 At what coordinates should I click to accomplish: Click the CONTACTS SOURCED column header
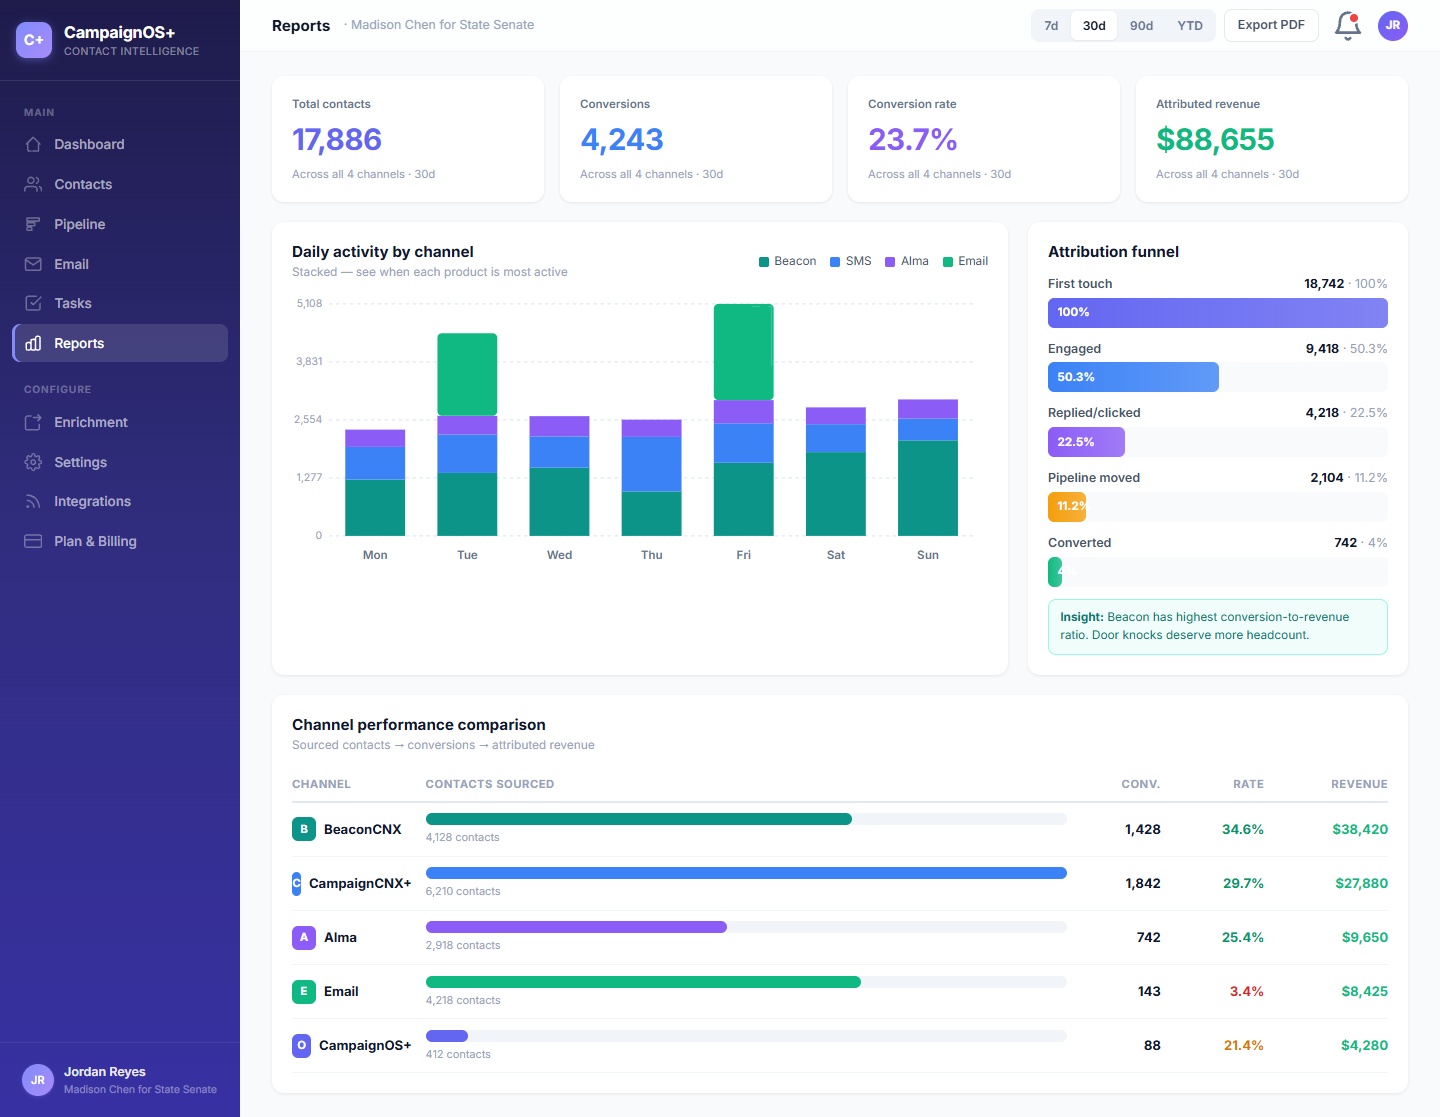(x=490, y=784)
